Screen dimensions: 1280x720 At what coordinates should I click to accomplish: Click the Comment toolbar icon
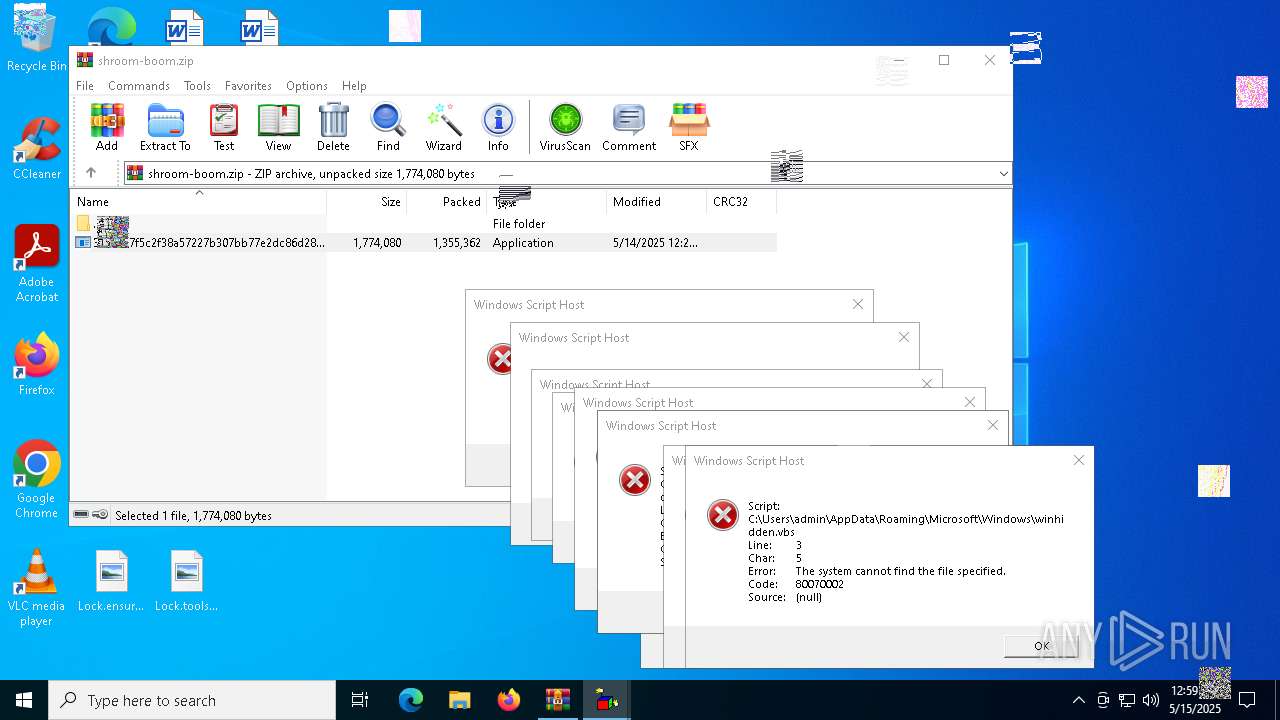629,127
